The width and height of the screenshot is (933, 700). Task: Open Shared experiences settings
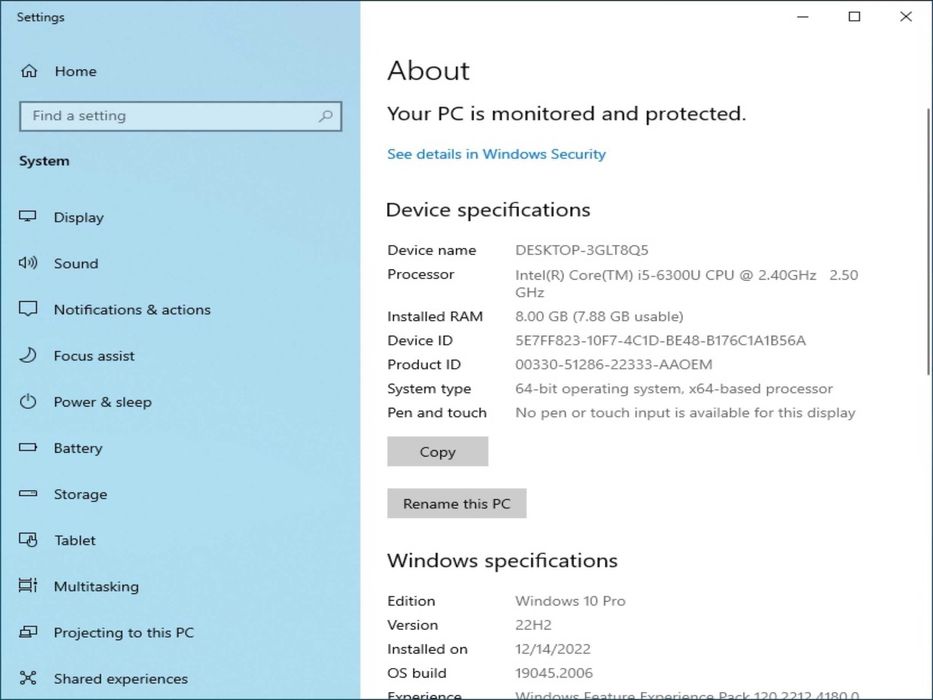click(x=120, y=678)
